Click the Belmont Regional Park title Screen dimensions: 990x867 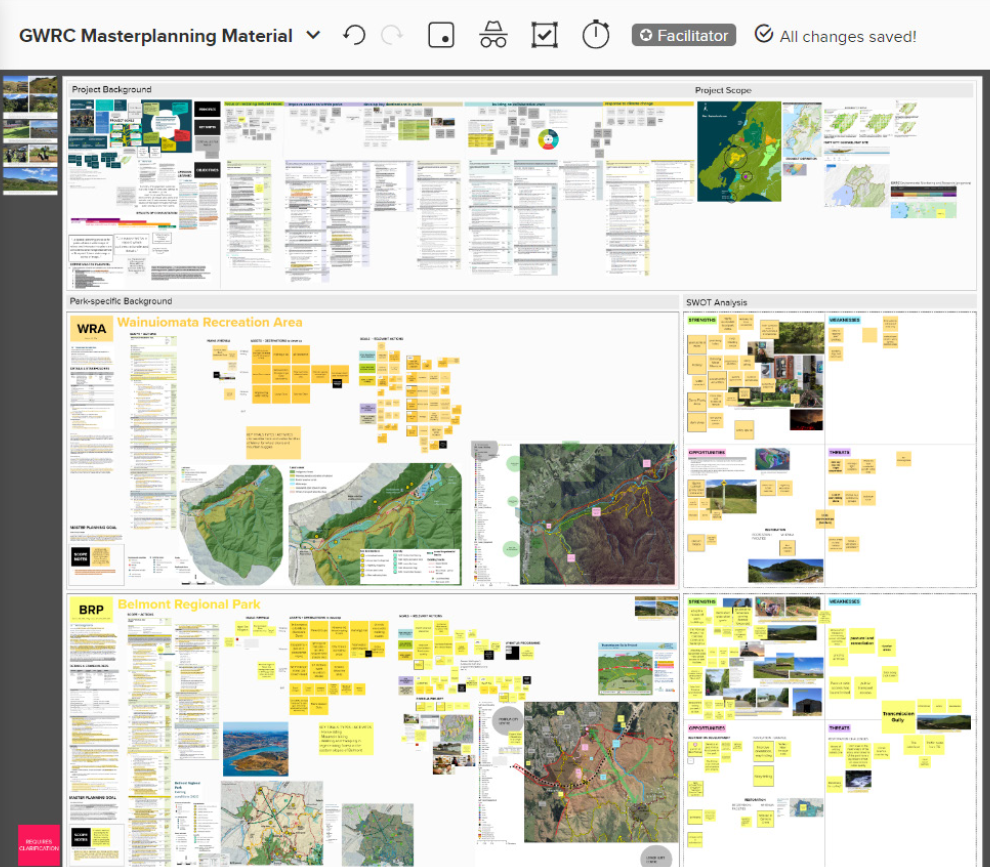coord(189,604)
